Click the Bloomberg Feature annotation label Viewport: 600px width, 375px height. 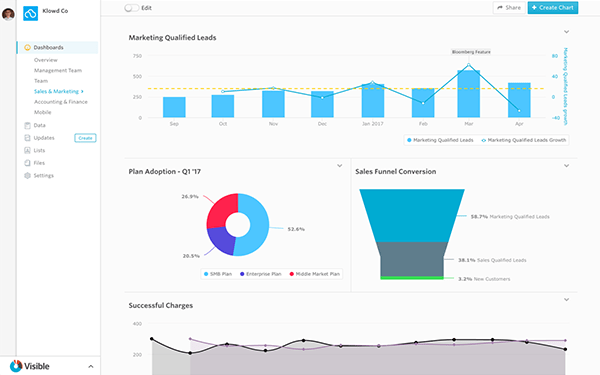(471, 52)
